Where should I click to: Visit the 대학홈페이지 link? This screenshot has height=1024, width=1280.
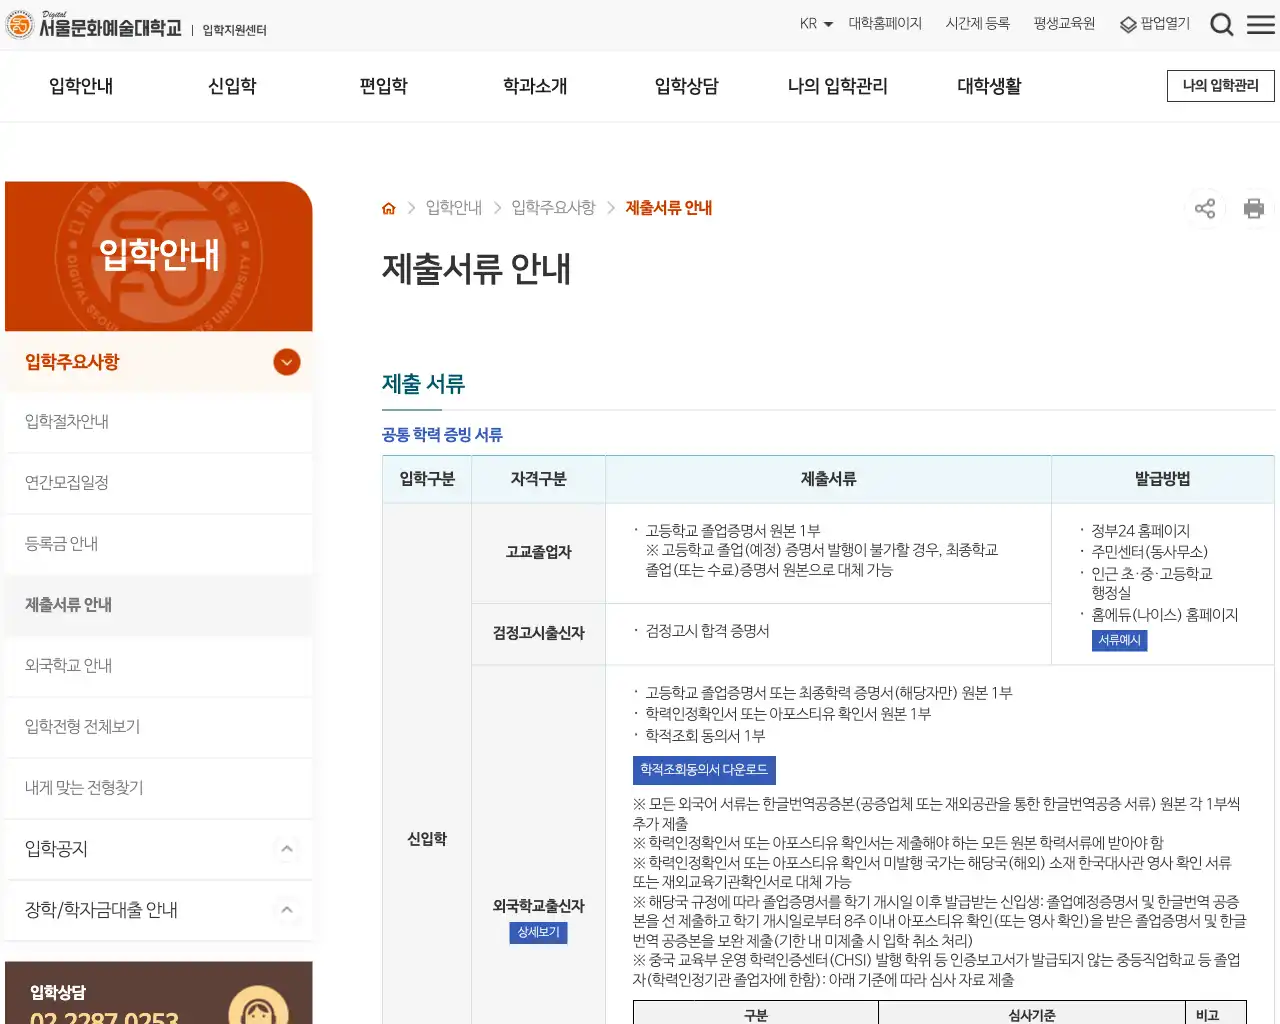click(x=885, y=23)
